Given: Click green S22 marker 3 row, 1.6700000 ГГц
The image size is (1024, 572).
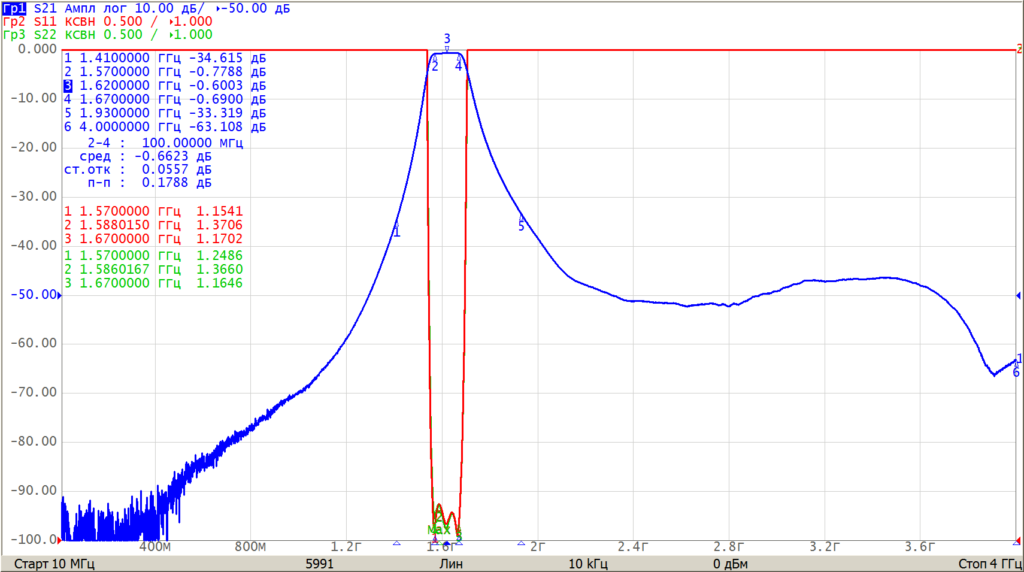Looking at the screenshot, I should [153, 283].
